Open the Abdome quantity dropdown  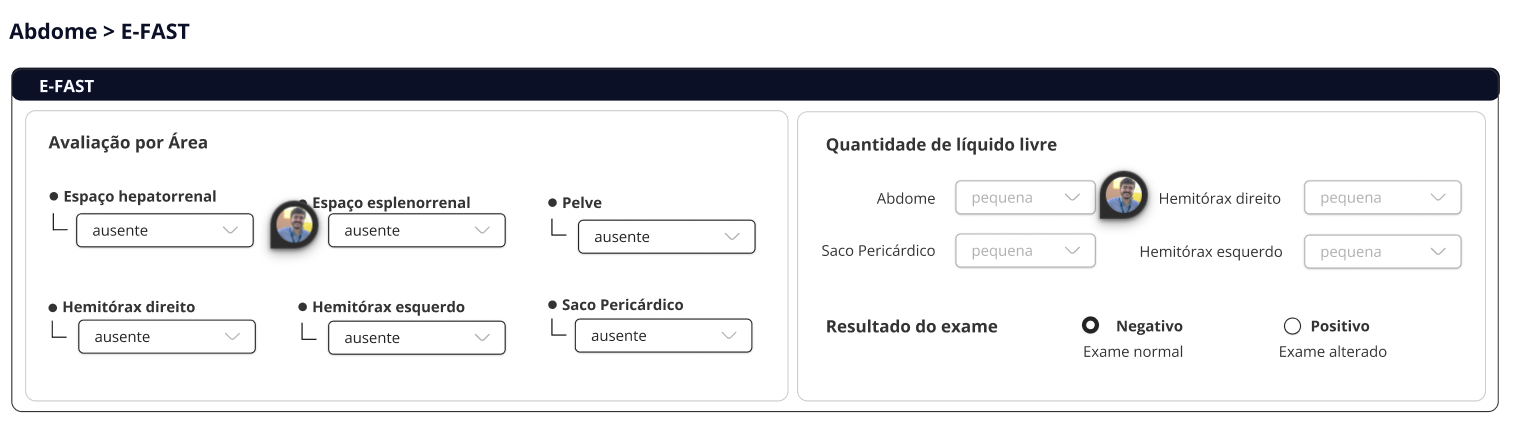pyautogui.click(x=1025, y=198)
